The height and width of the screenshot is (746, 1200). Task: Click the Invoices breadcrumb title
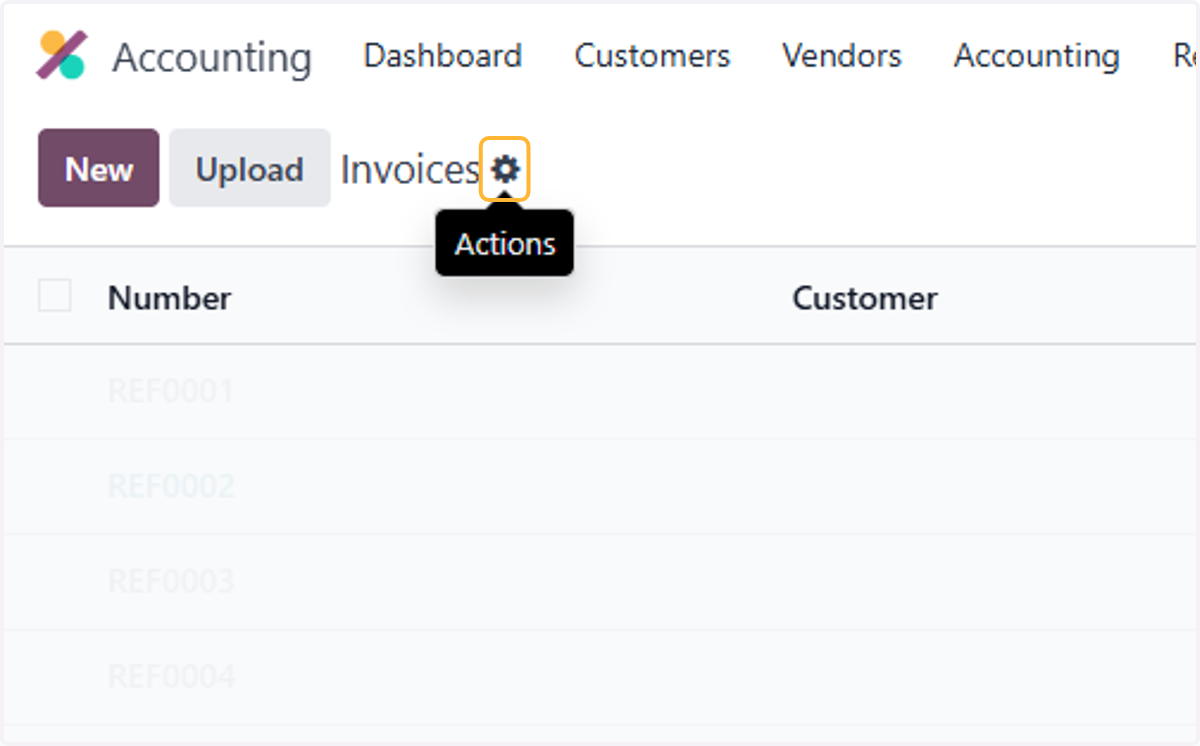point(410,170)
